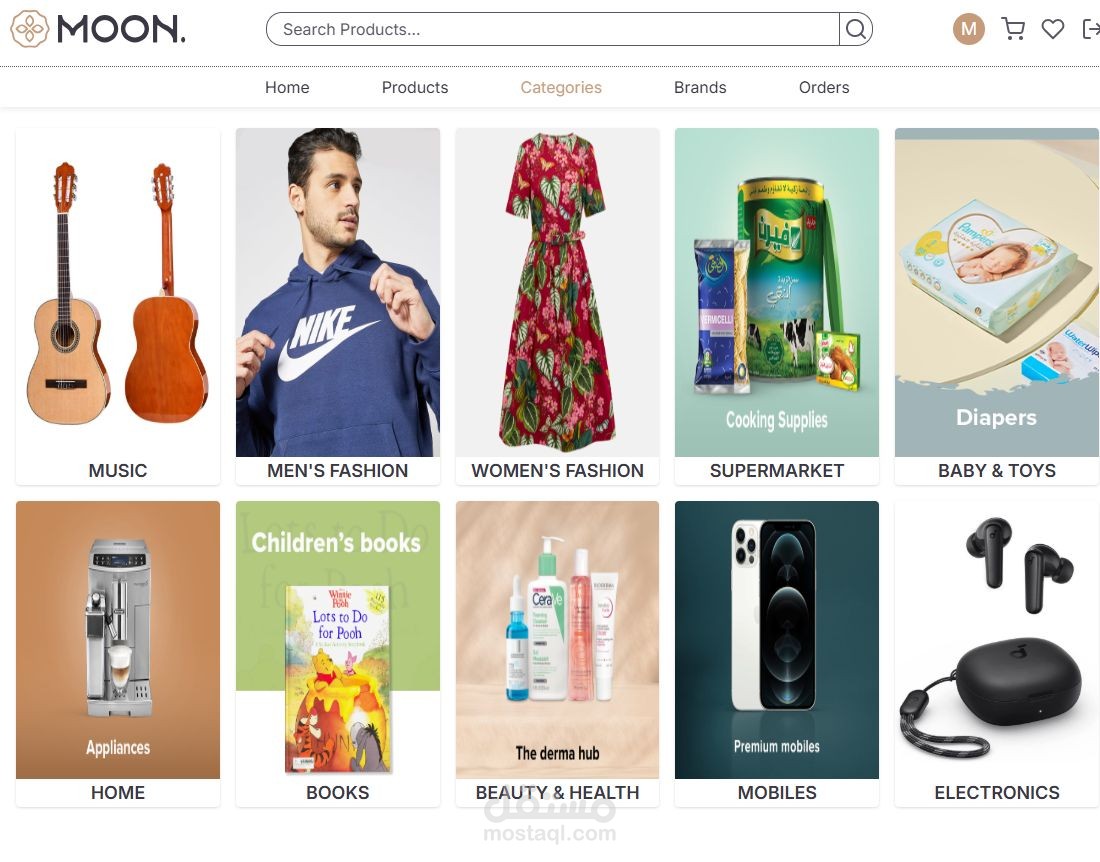Choose the Supermarket category image
Screen dimensions: 1100x862
(777, 292)
